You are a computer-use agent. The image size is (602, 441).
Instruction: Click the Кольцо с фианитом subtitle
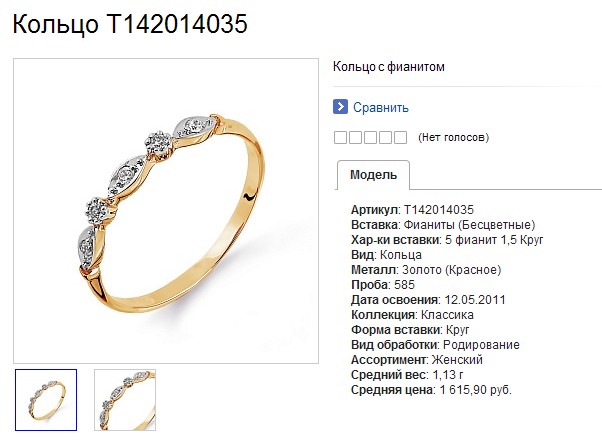click(389, 67)
